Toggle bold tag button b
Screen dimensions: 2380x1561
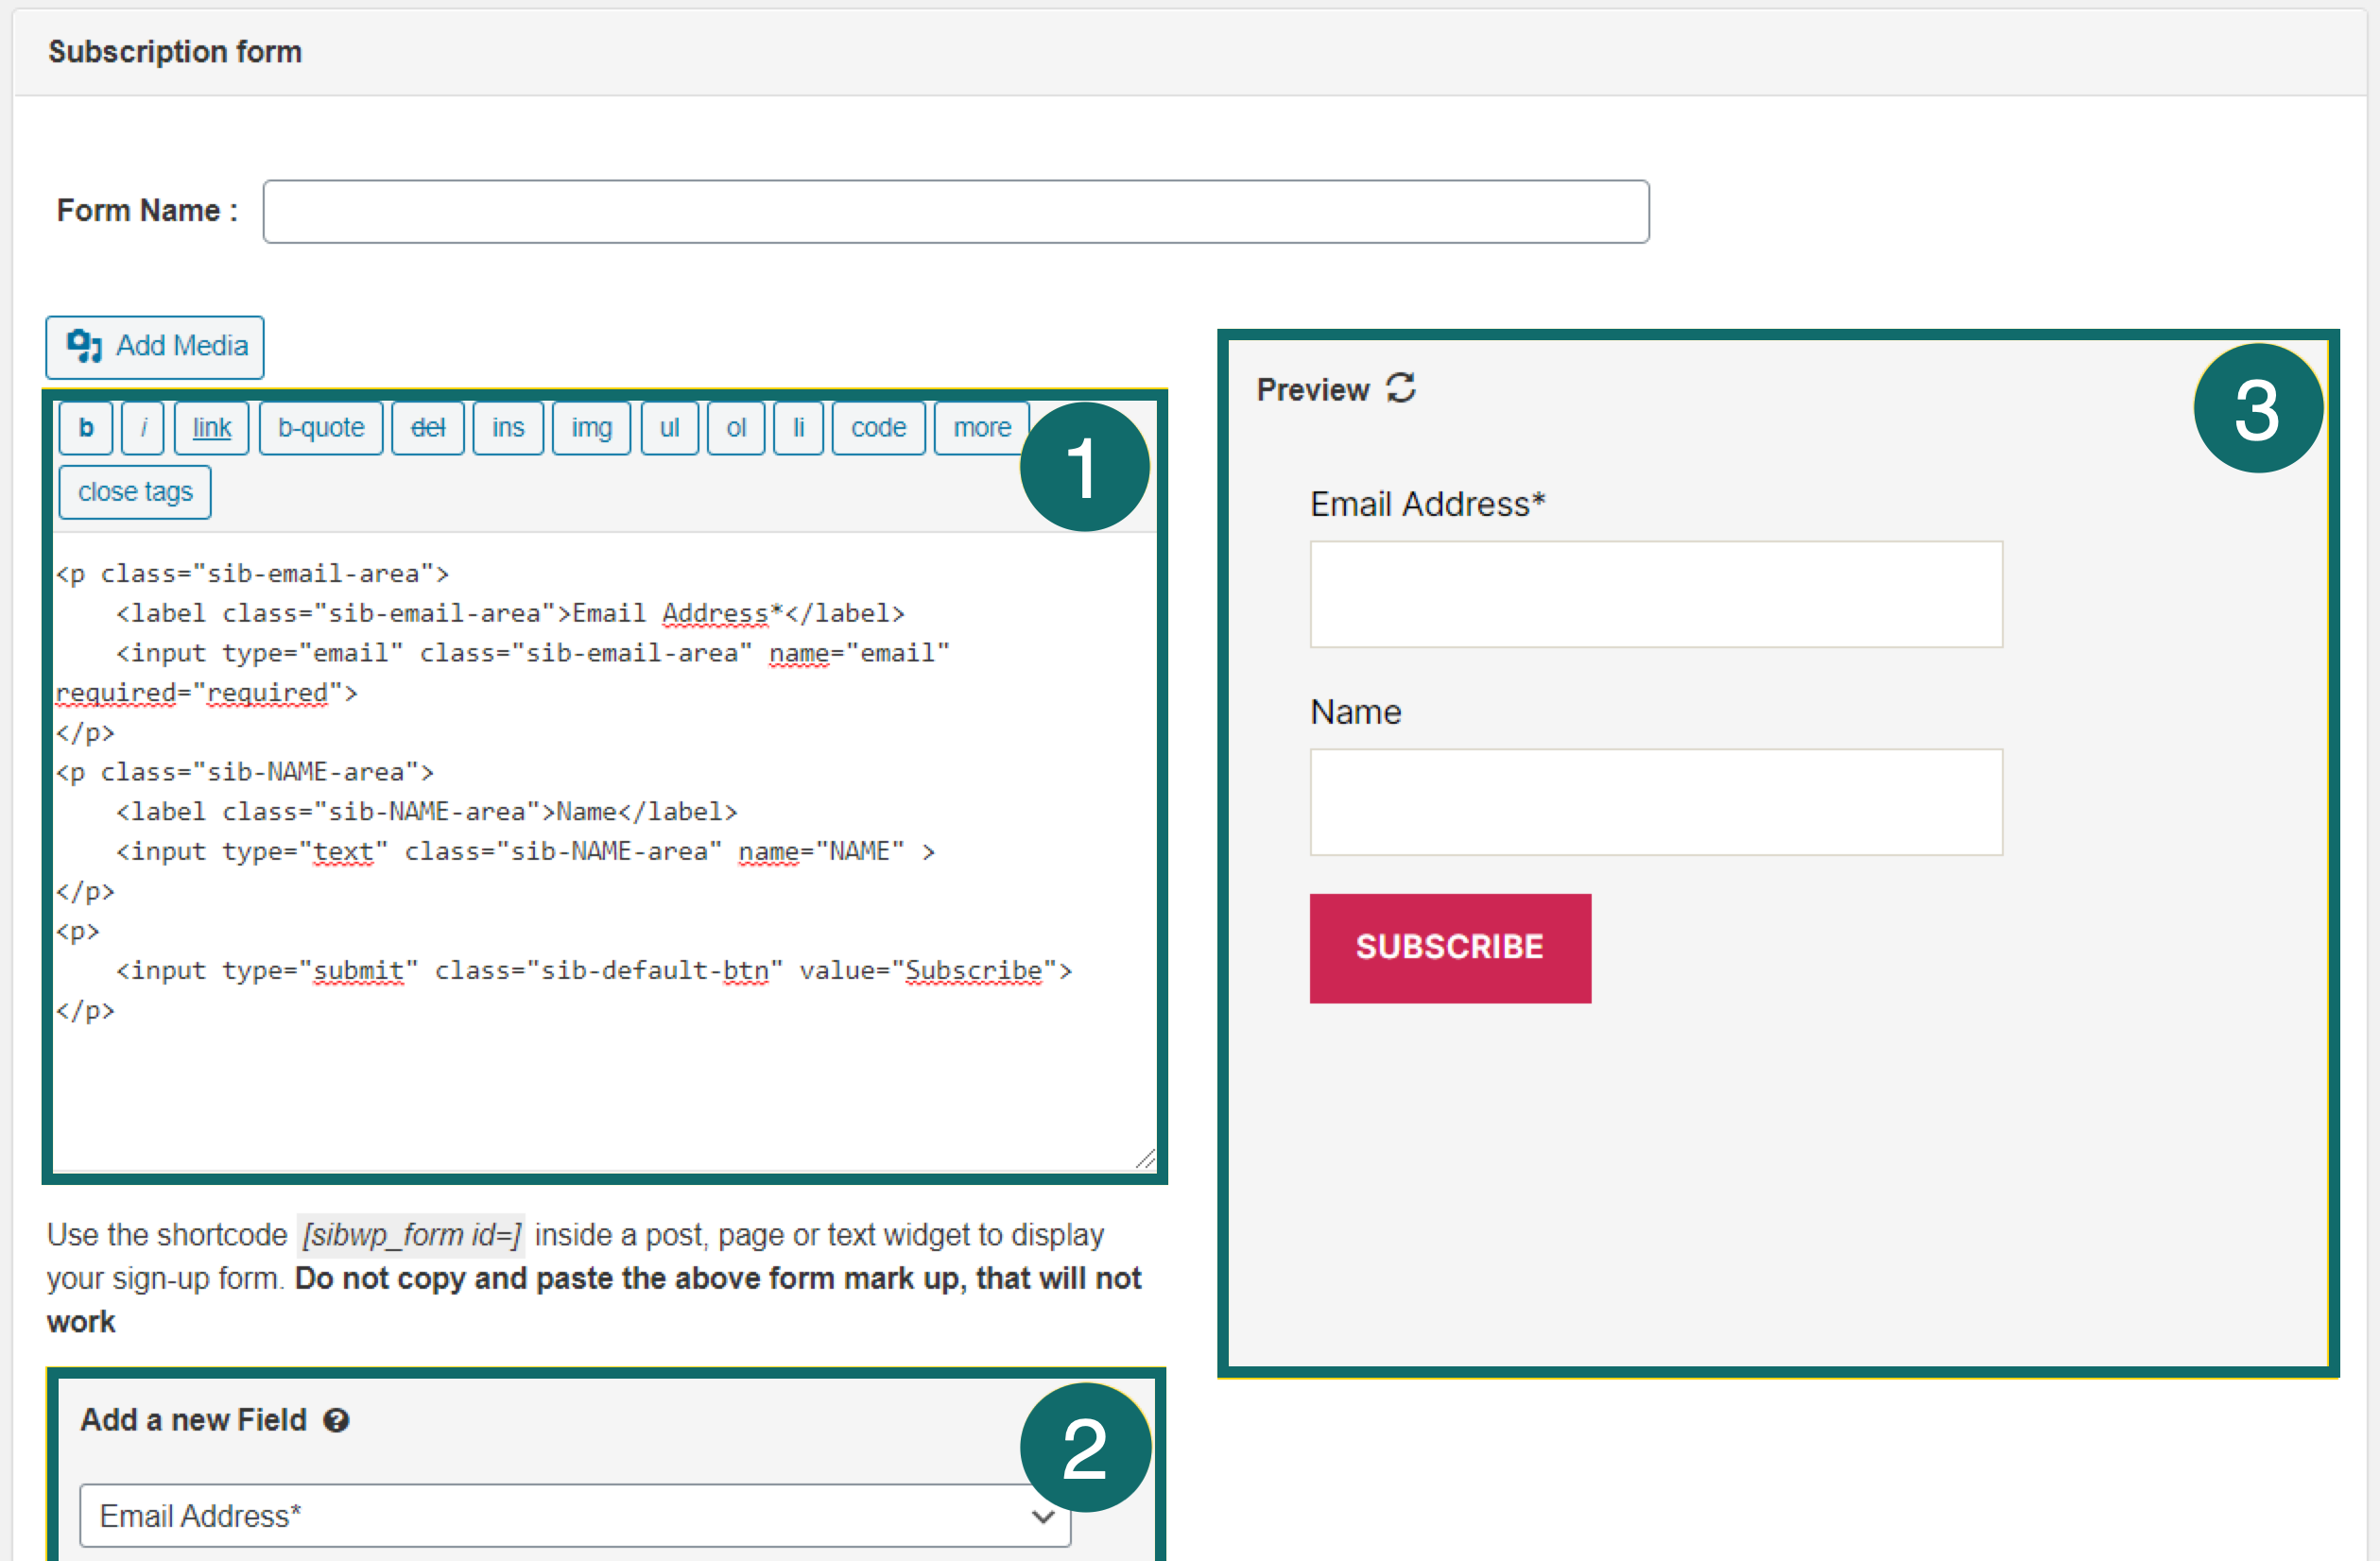pos(86,428)
